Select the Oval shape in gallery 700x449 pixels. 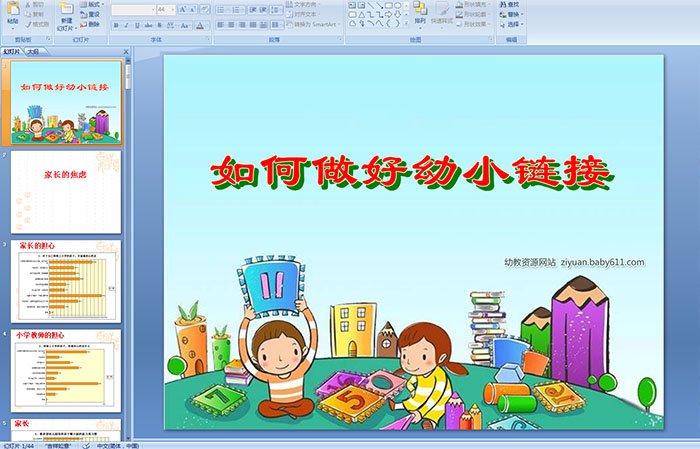pyautogui.click(x=397, y=5)
